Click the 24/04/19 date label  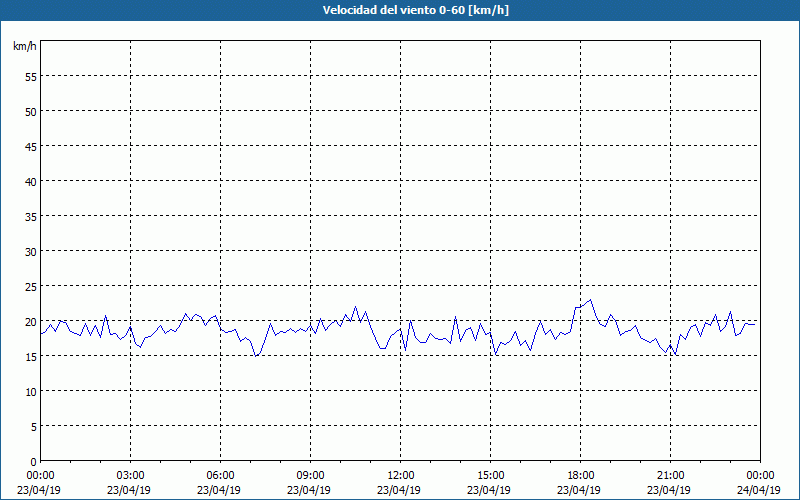(x=760, y=490)
